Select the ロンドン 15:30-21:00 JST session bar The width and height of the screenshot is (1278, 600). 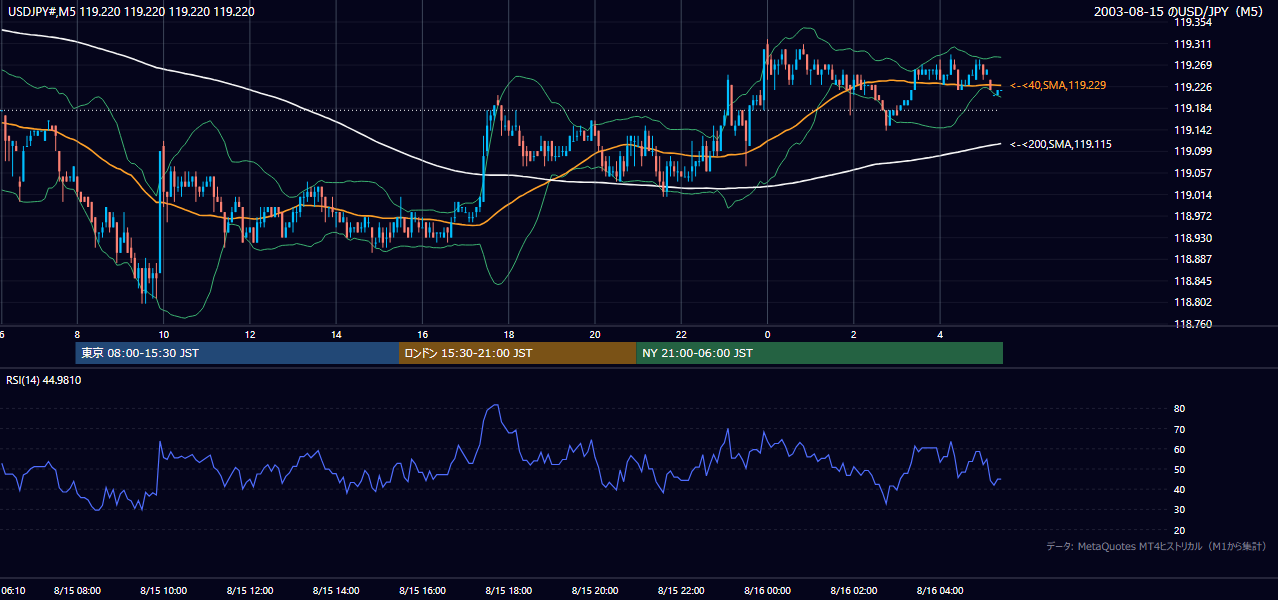[517, 353]
